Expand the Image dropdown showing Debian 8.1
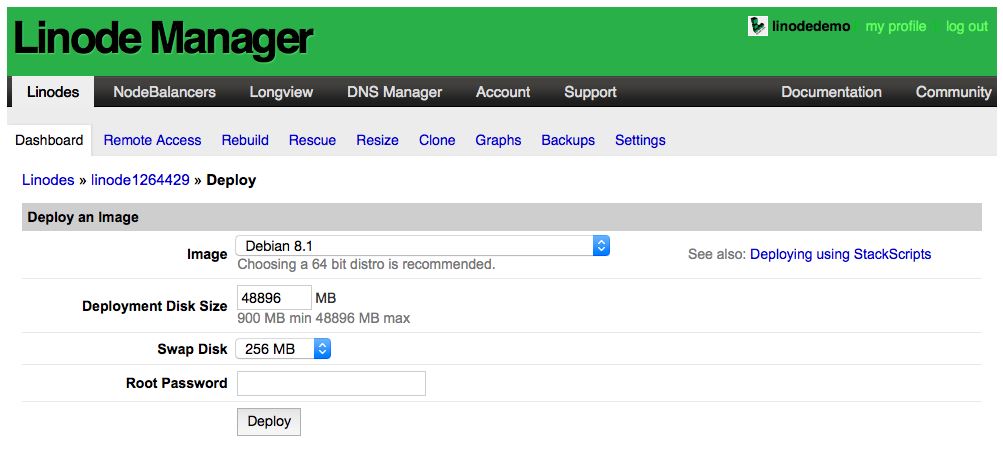1003x466 pixels. [422, 245]
